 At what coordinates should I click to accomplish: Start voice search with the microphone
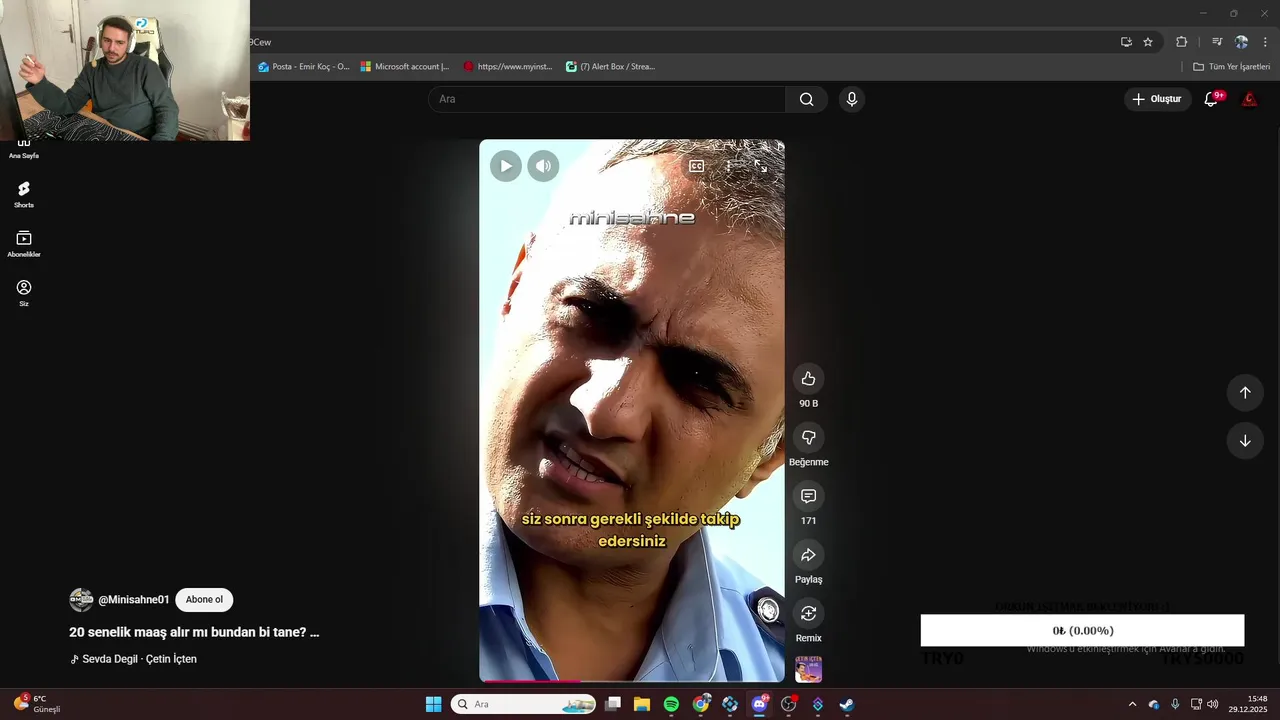tap(851, 99)
